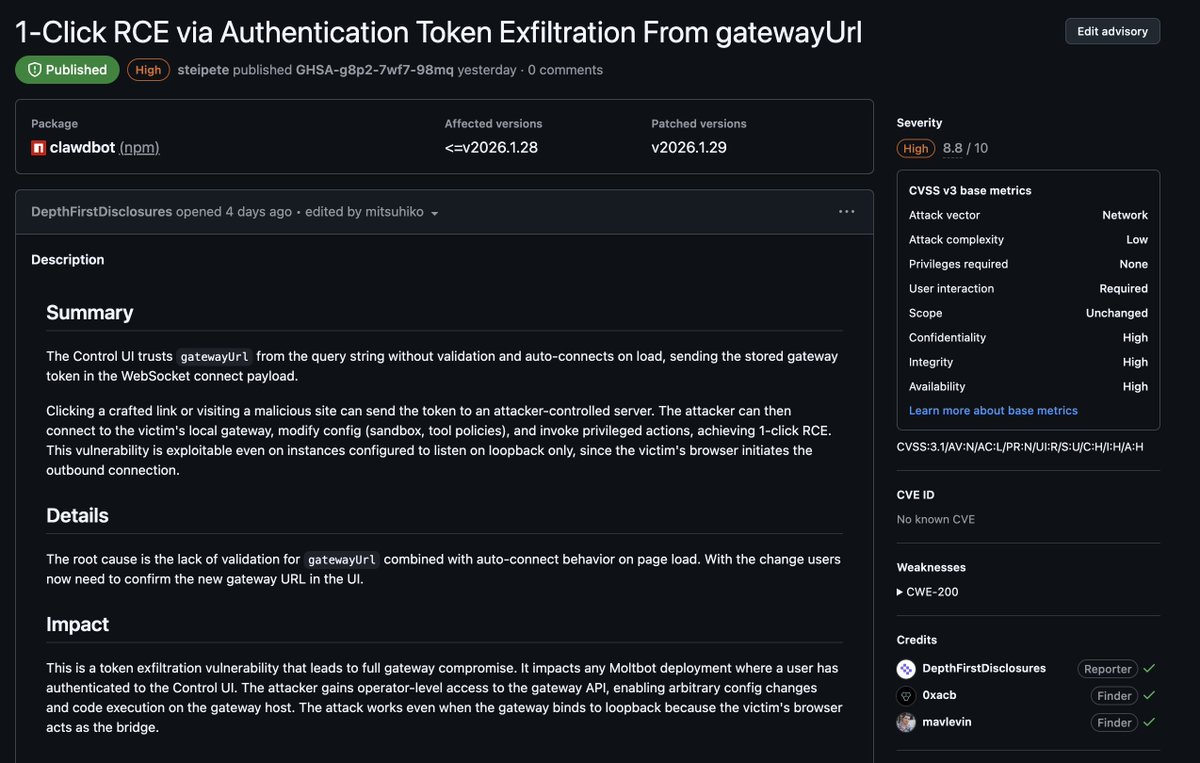Click the 0xacb avatar in Credits
This screenshot has height=763, width=1200.
pyautogui.click(x=906, y=696)
